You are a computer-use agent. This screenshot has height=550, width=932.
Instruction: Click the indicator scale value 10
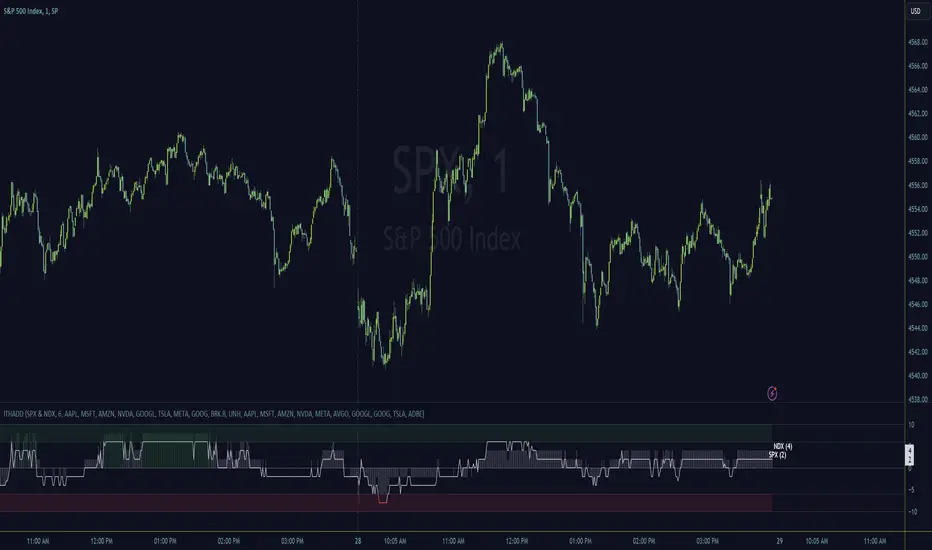[911, 425]
